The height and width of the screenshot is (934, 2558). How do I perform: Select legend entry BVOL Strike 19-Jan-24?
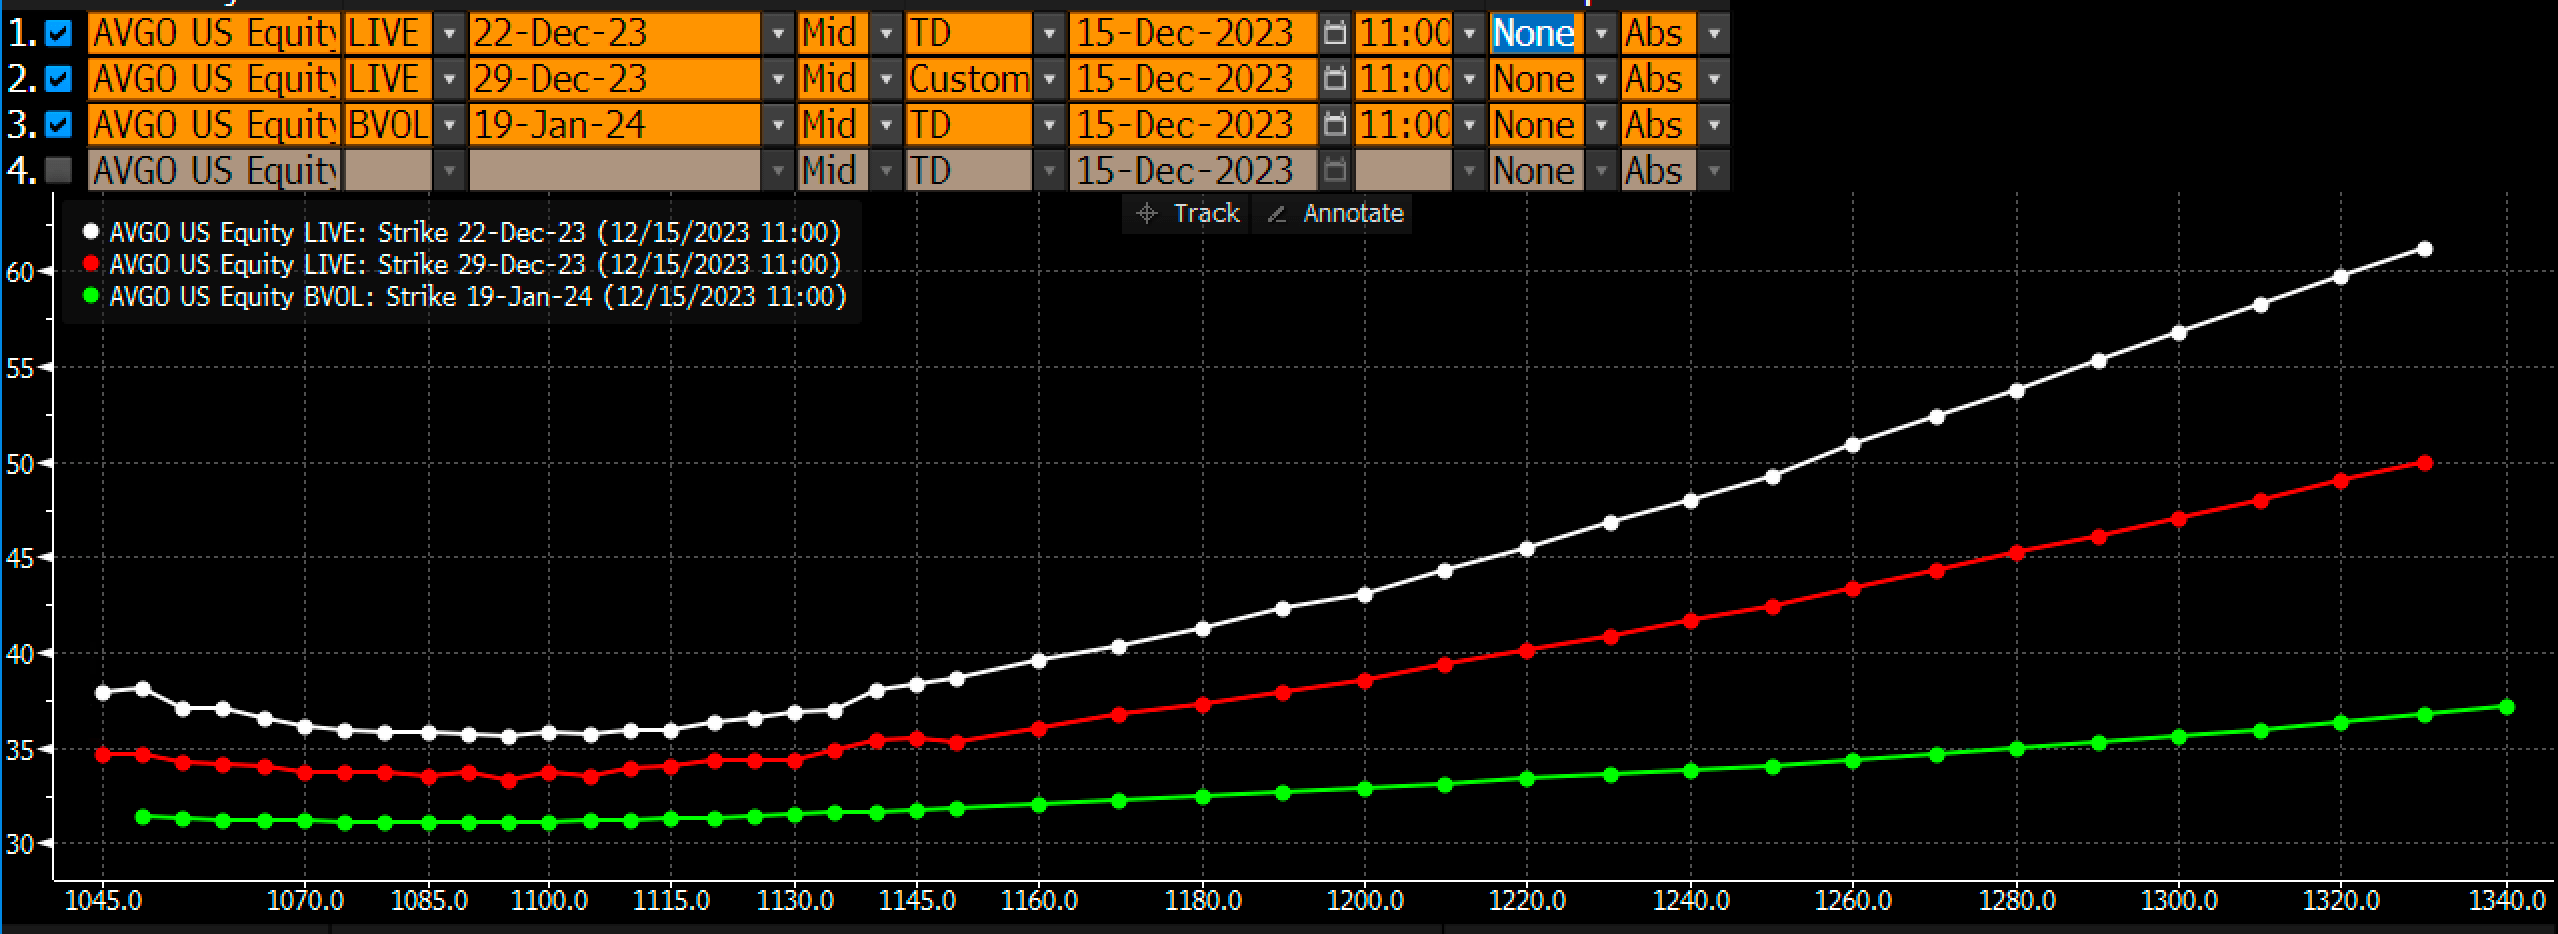pyautogui.click(x=478, y=296)
